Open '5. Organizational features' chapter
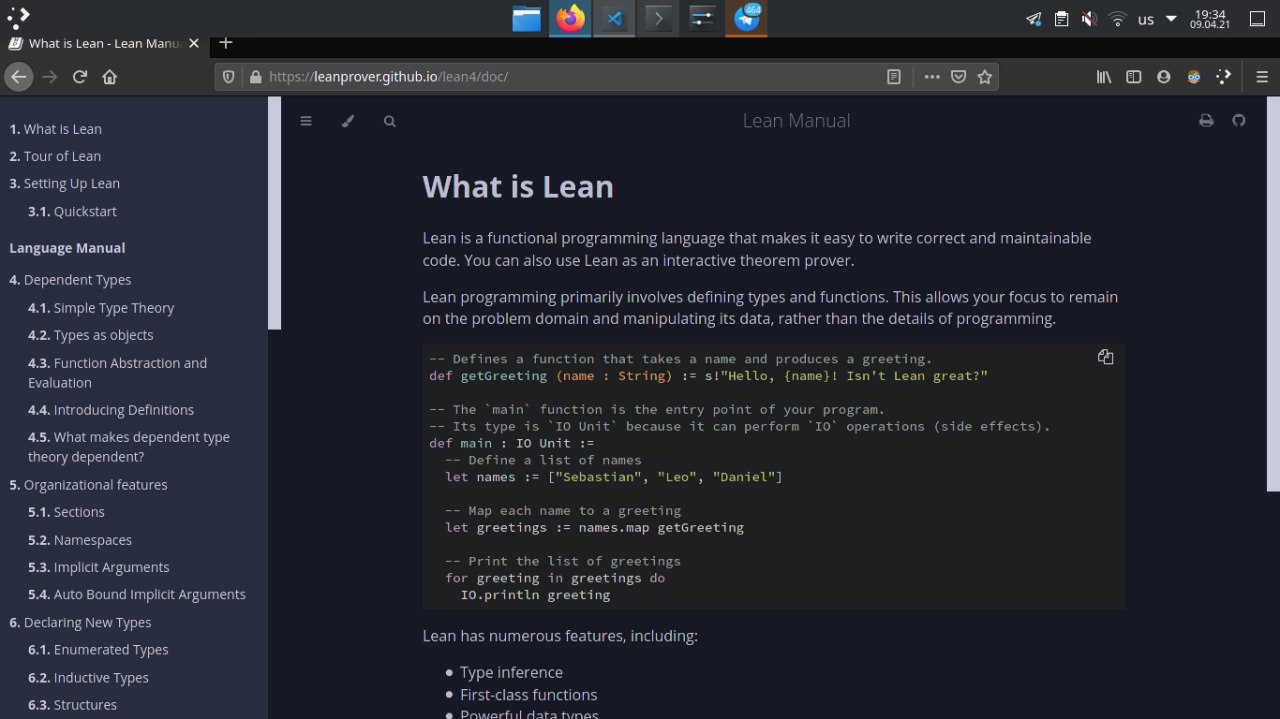 tap(88, 485)
